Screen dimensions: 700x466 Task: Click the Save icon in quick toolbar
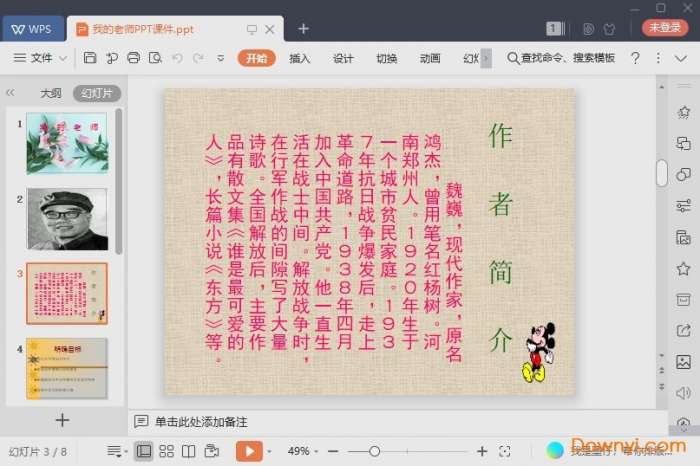tap(90, 58)
